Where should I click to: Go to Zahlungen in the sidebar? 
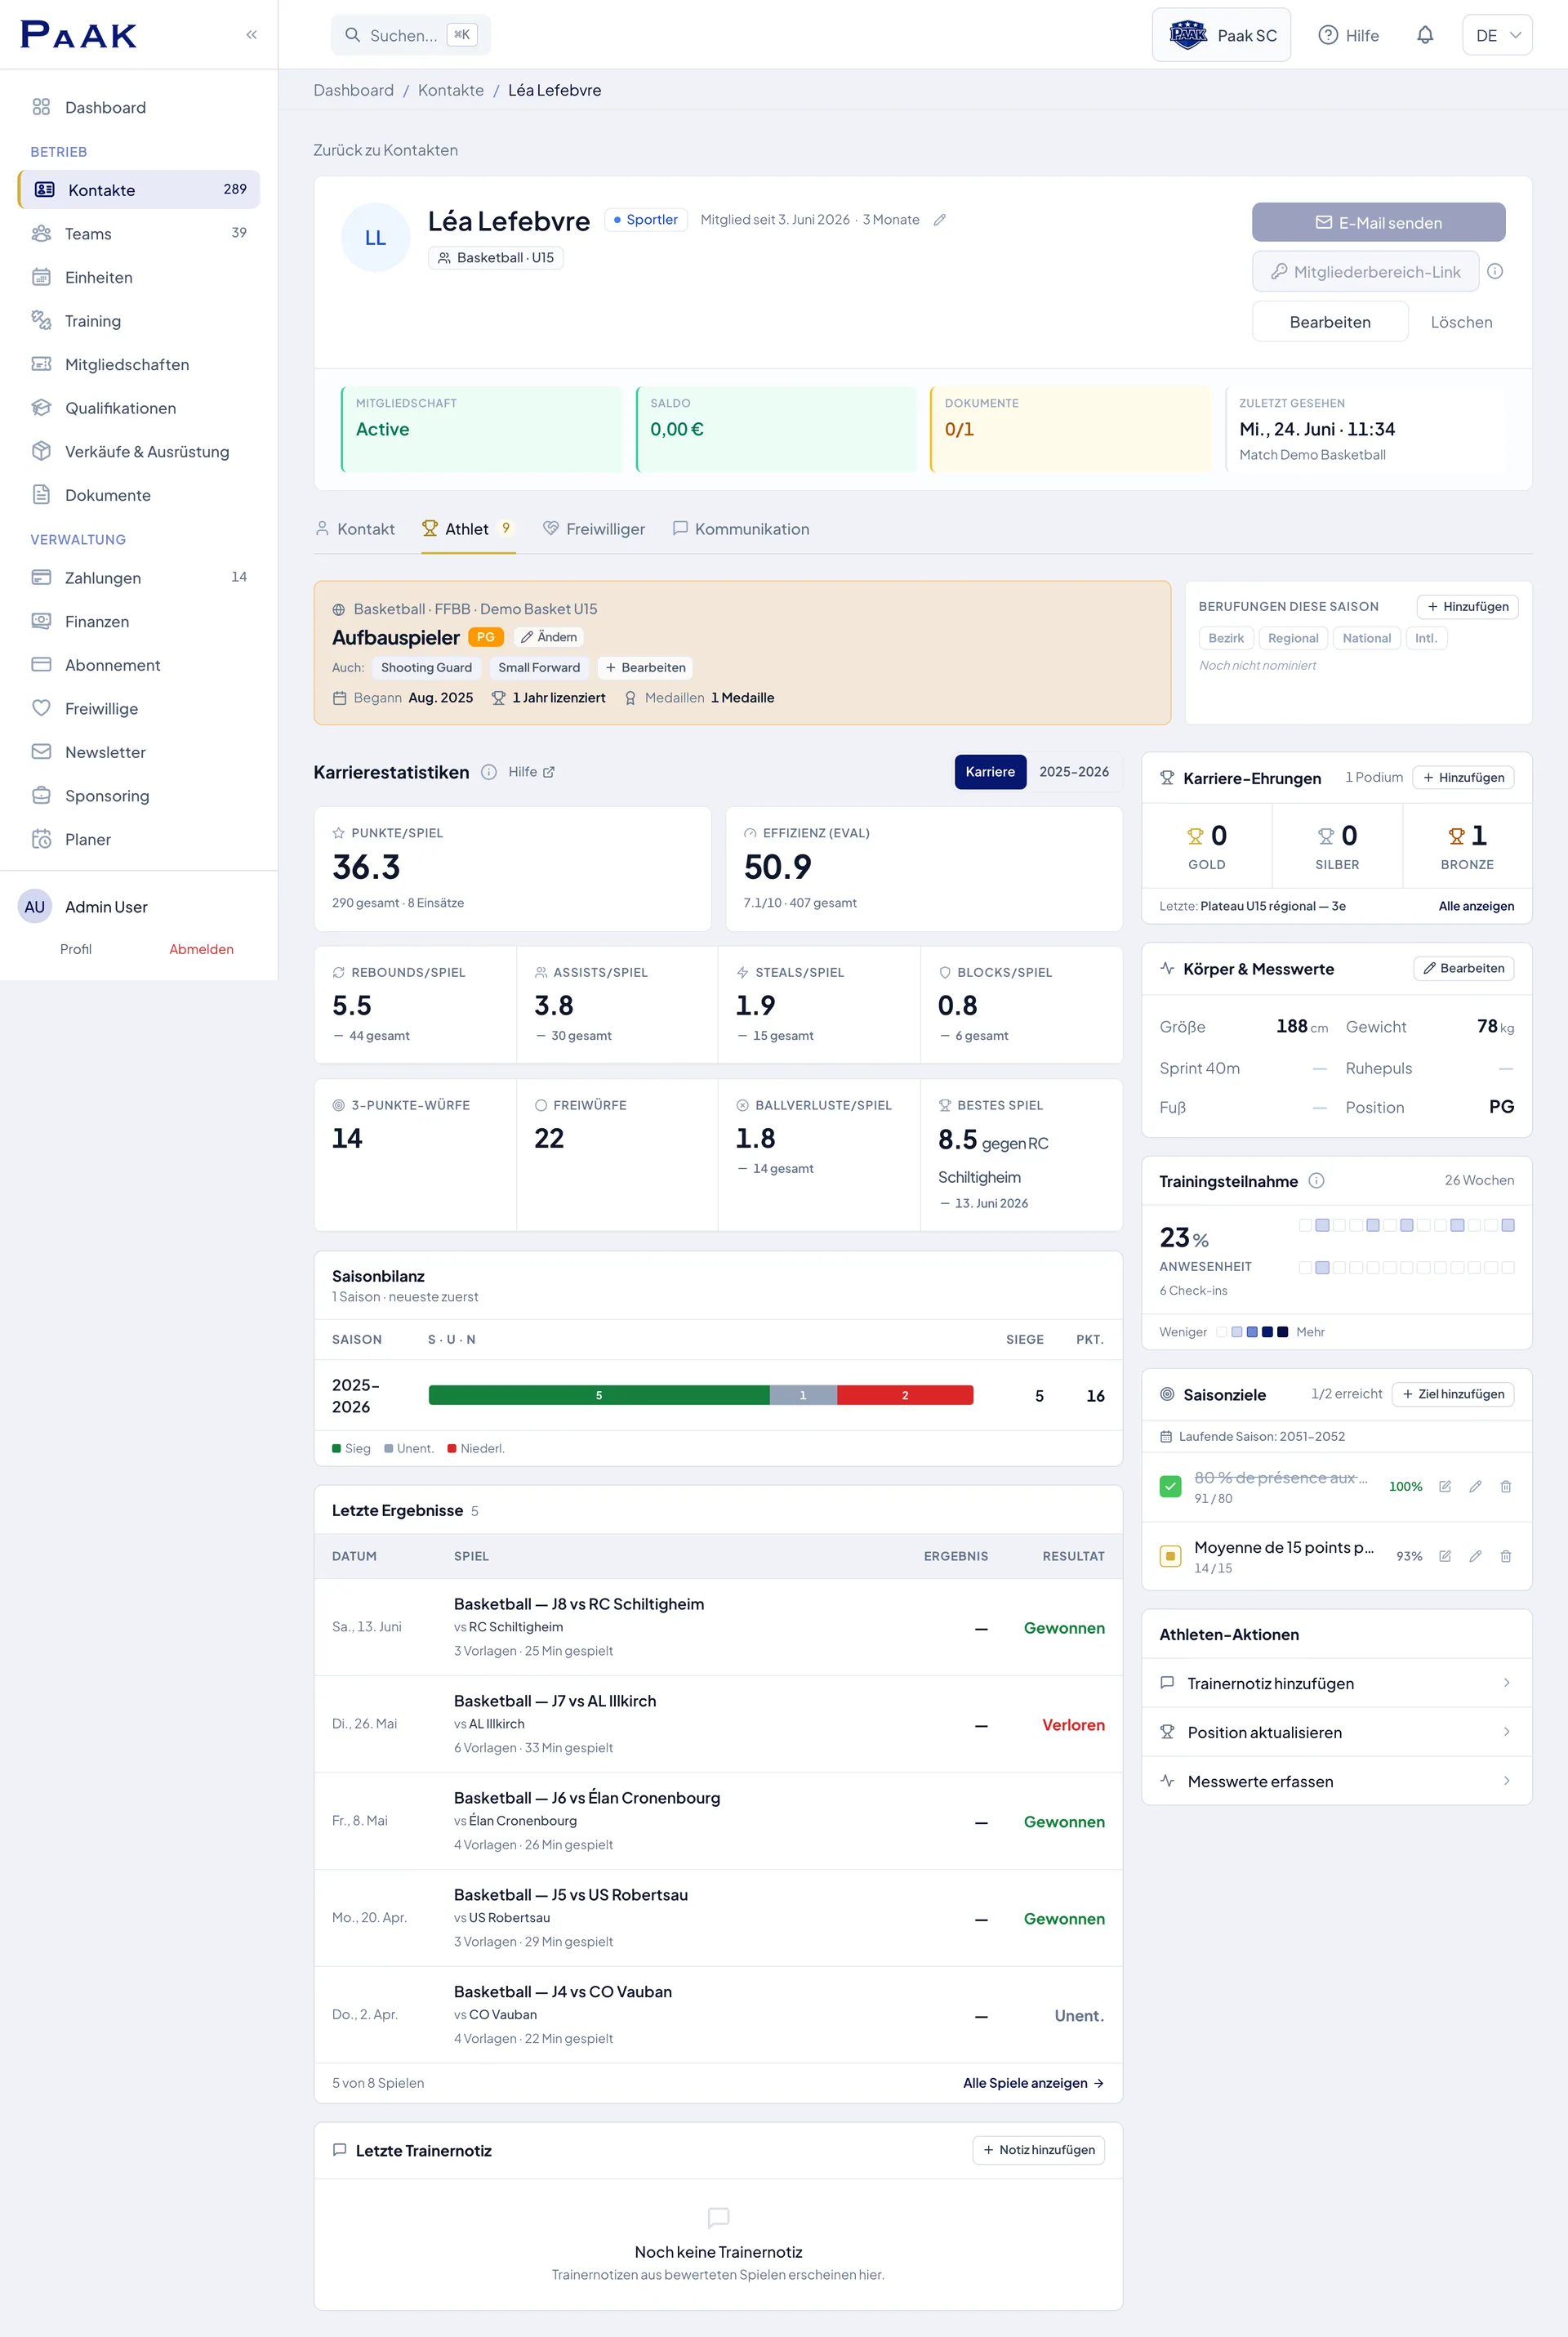point(139,577)
